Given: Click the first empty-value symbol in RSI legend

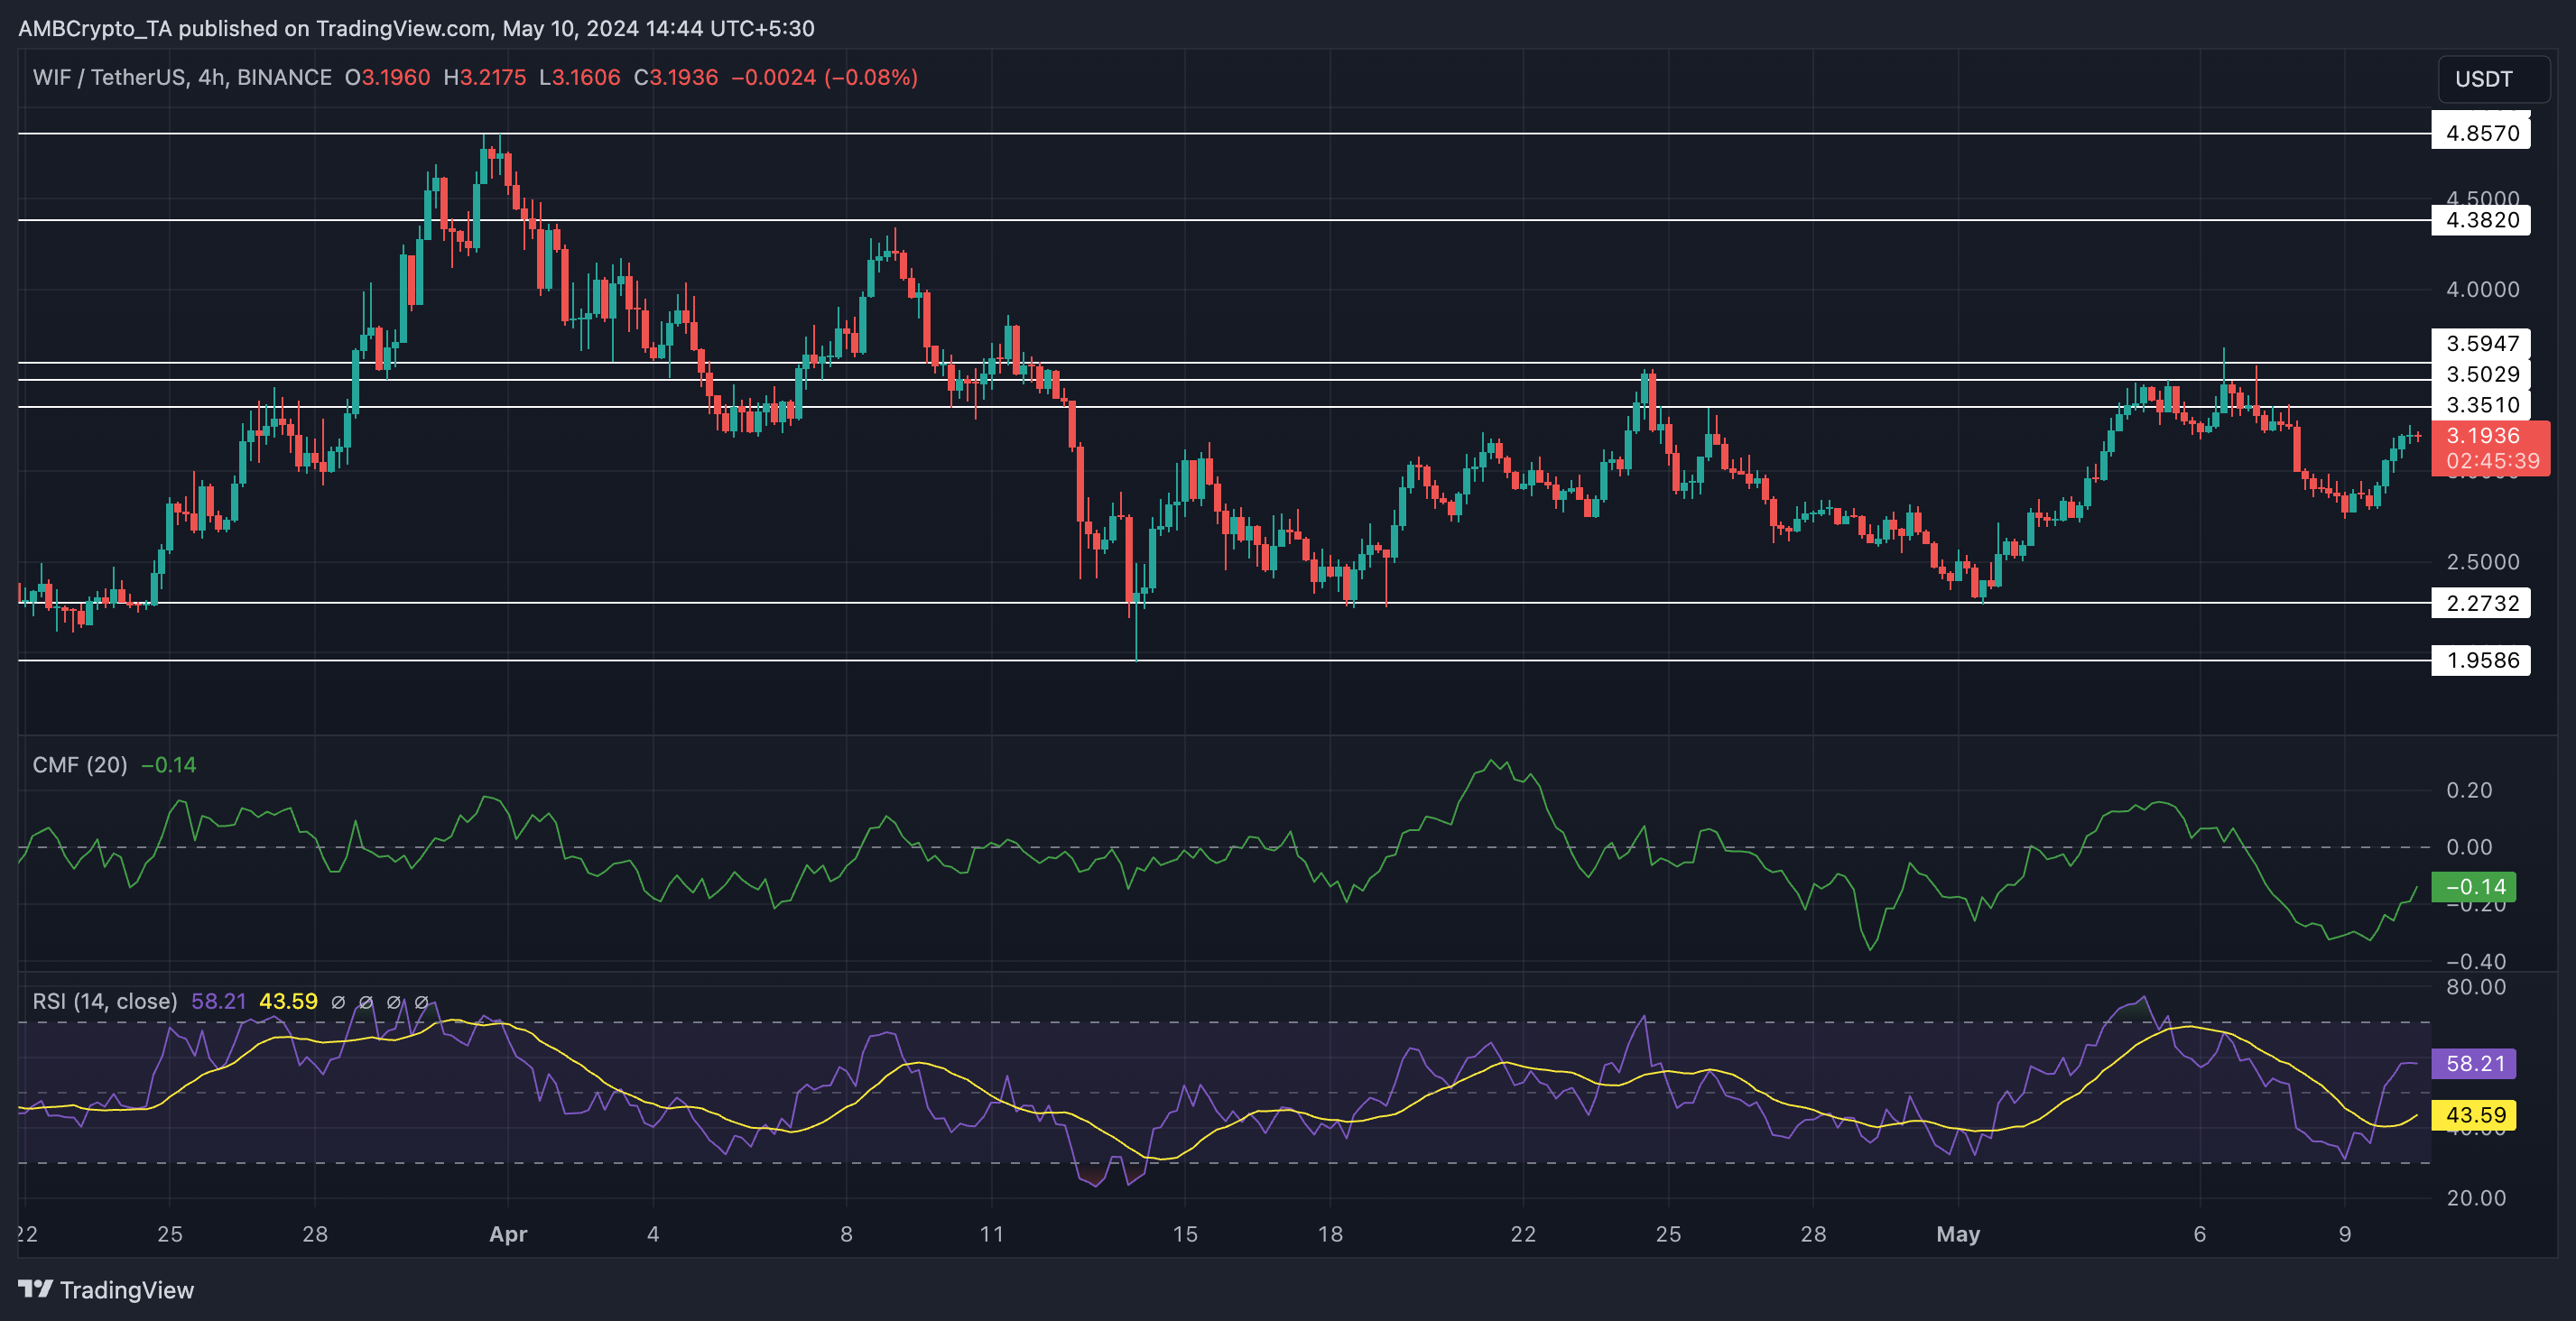Looking at the screenshot, I should 338,1002.
